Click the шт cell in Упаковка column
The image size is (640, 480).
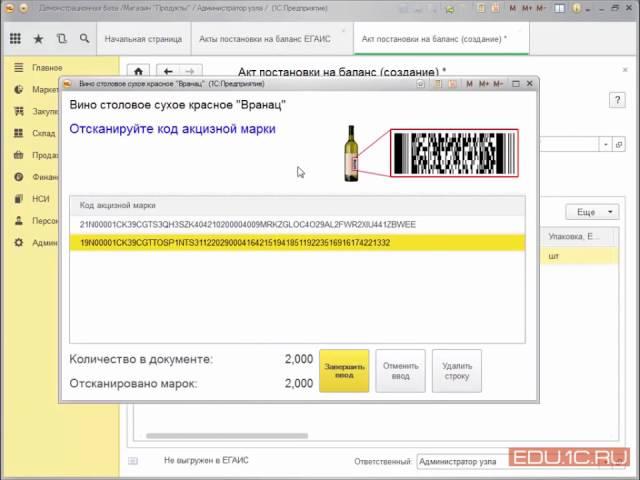point(580,256)
